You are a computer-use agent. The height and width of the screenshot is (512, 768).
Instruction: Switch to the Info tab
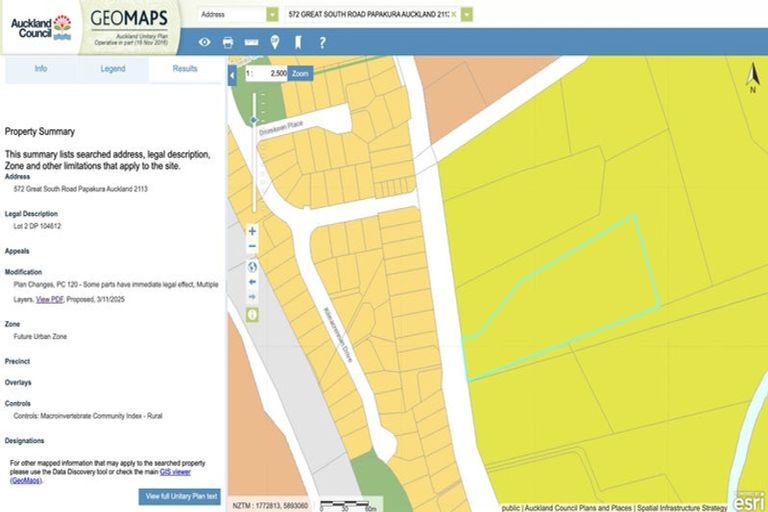click(41, 69)
